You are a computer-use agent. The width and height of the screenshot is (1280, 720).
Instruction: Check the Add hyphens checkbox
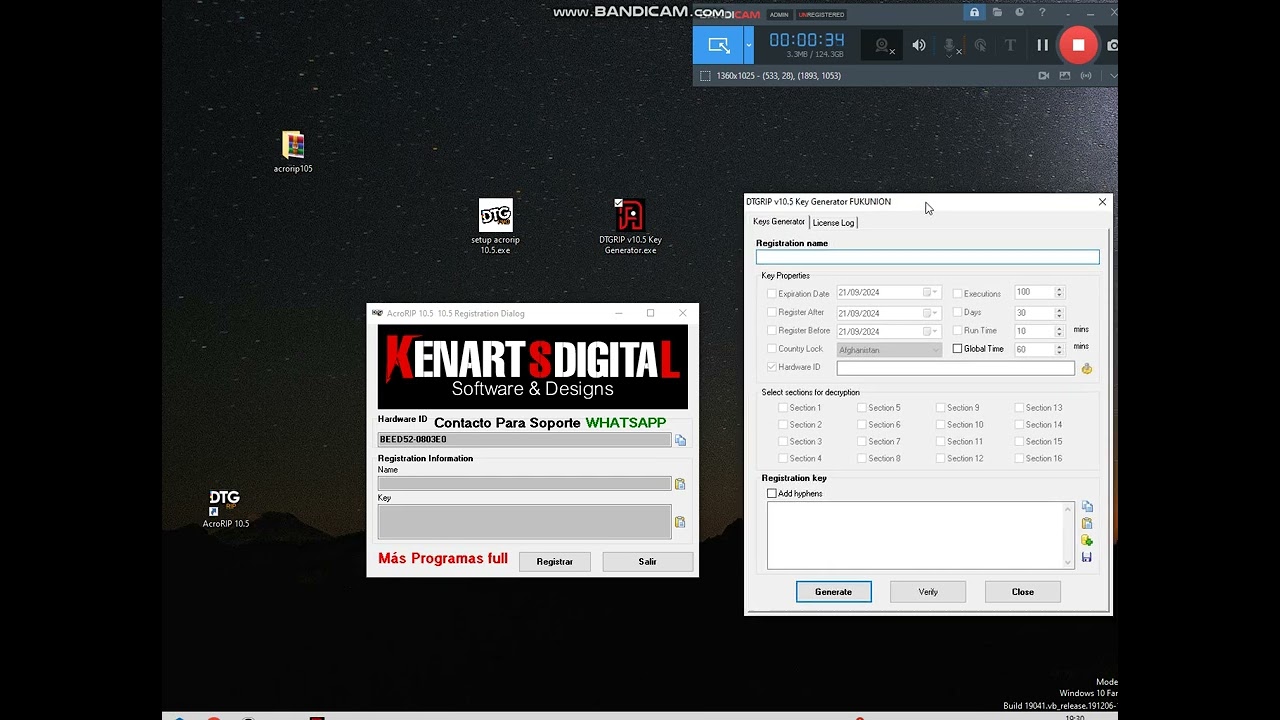coord(772,494)
